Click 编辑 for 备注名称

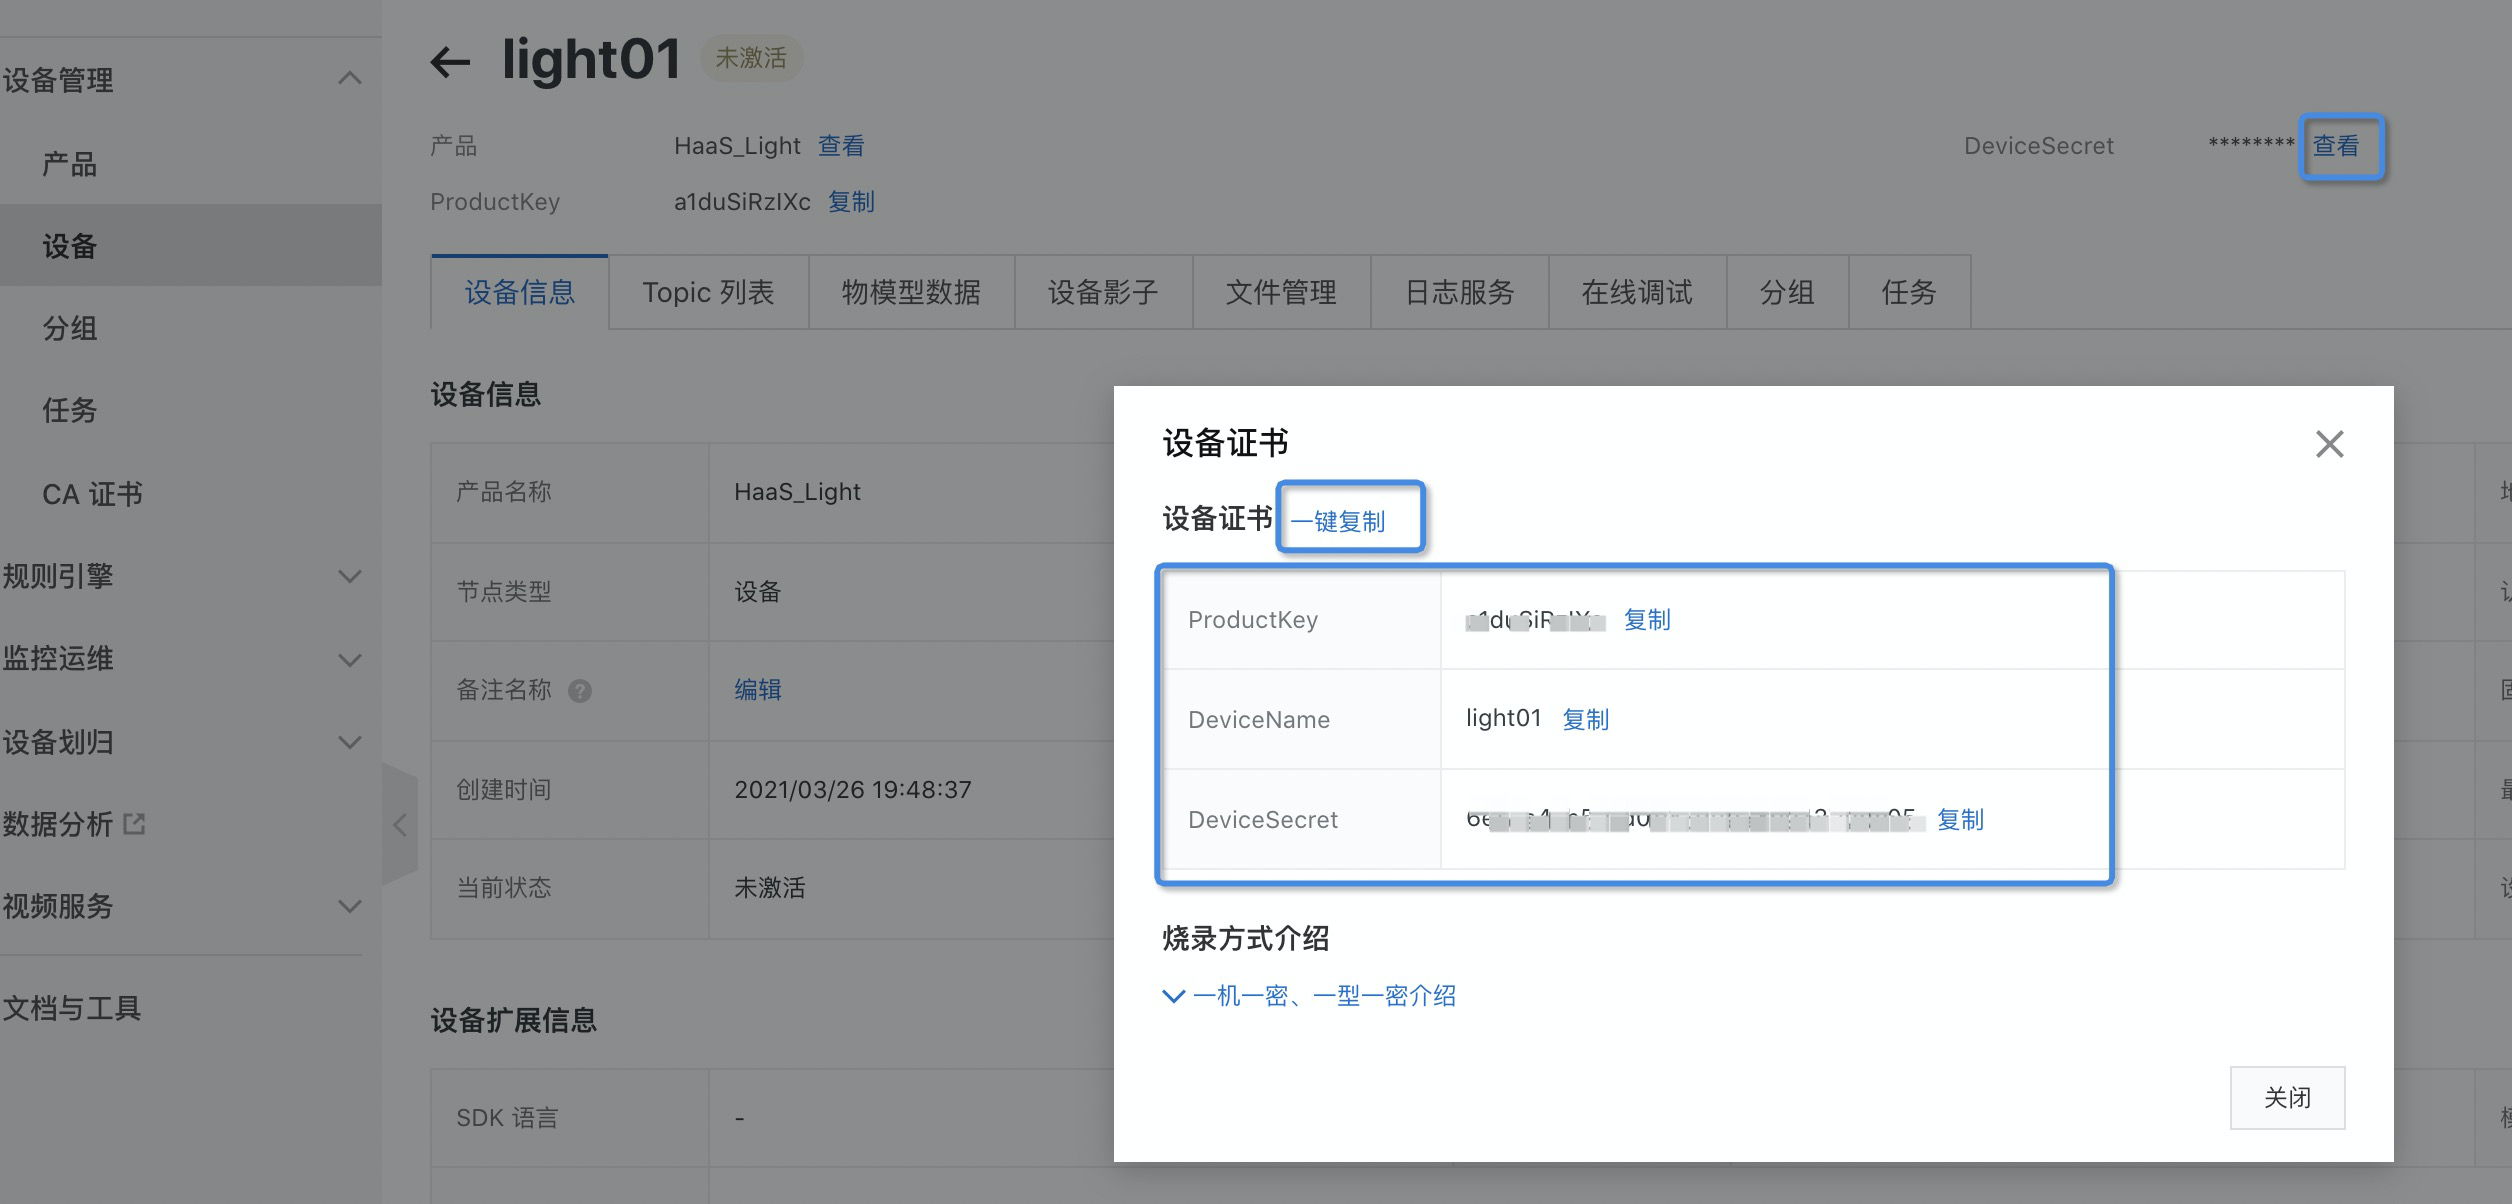pos(758,690)
